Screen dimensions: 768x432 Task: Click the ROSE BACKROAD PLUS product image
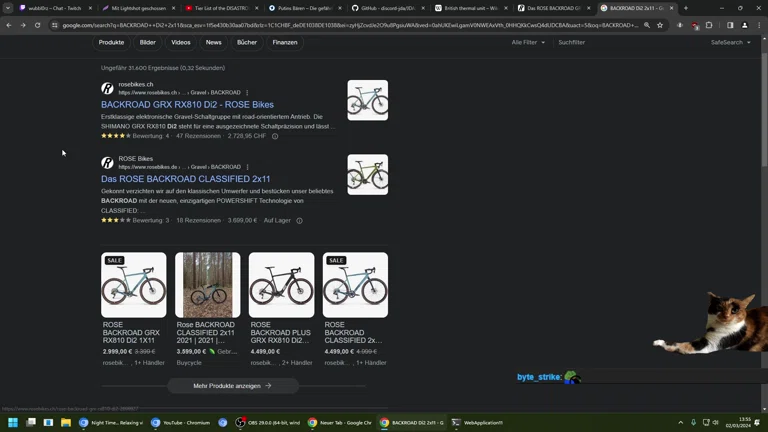[x=281, y=285]
